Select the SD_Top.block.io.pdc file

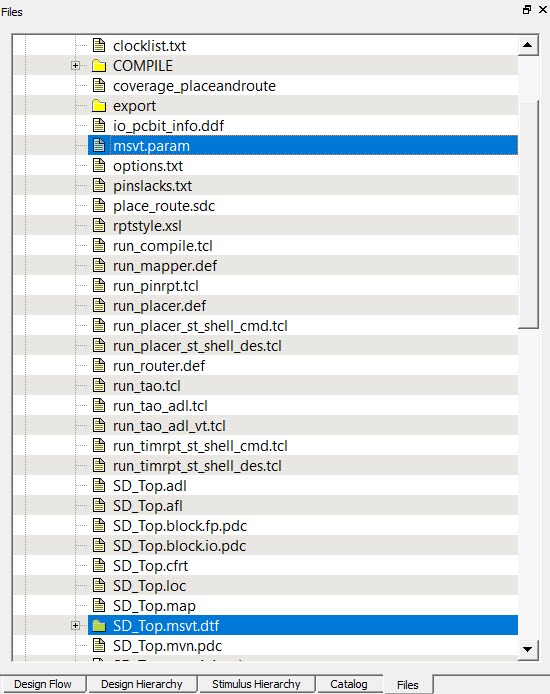pyautogui.click(x=179, y=546)
